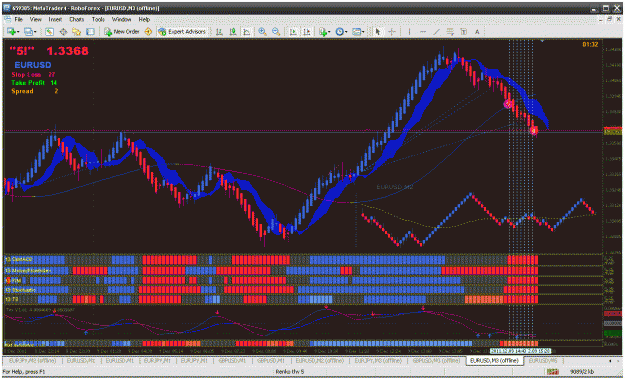This screenshot has width=625, height=378.
Task: Select the arrow cursor tool
Action: (x=378, y=32)
